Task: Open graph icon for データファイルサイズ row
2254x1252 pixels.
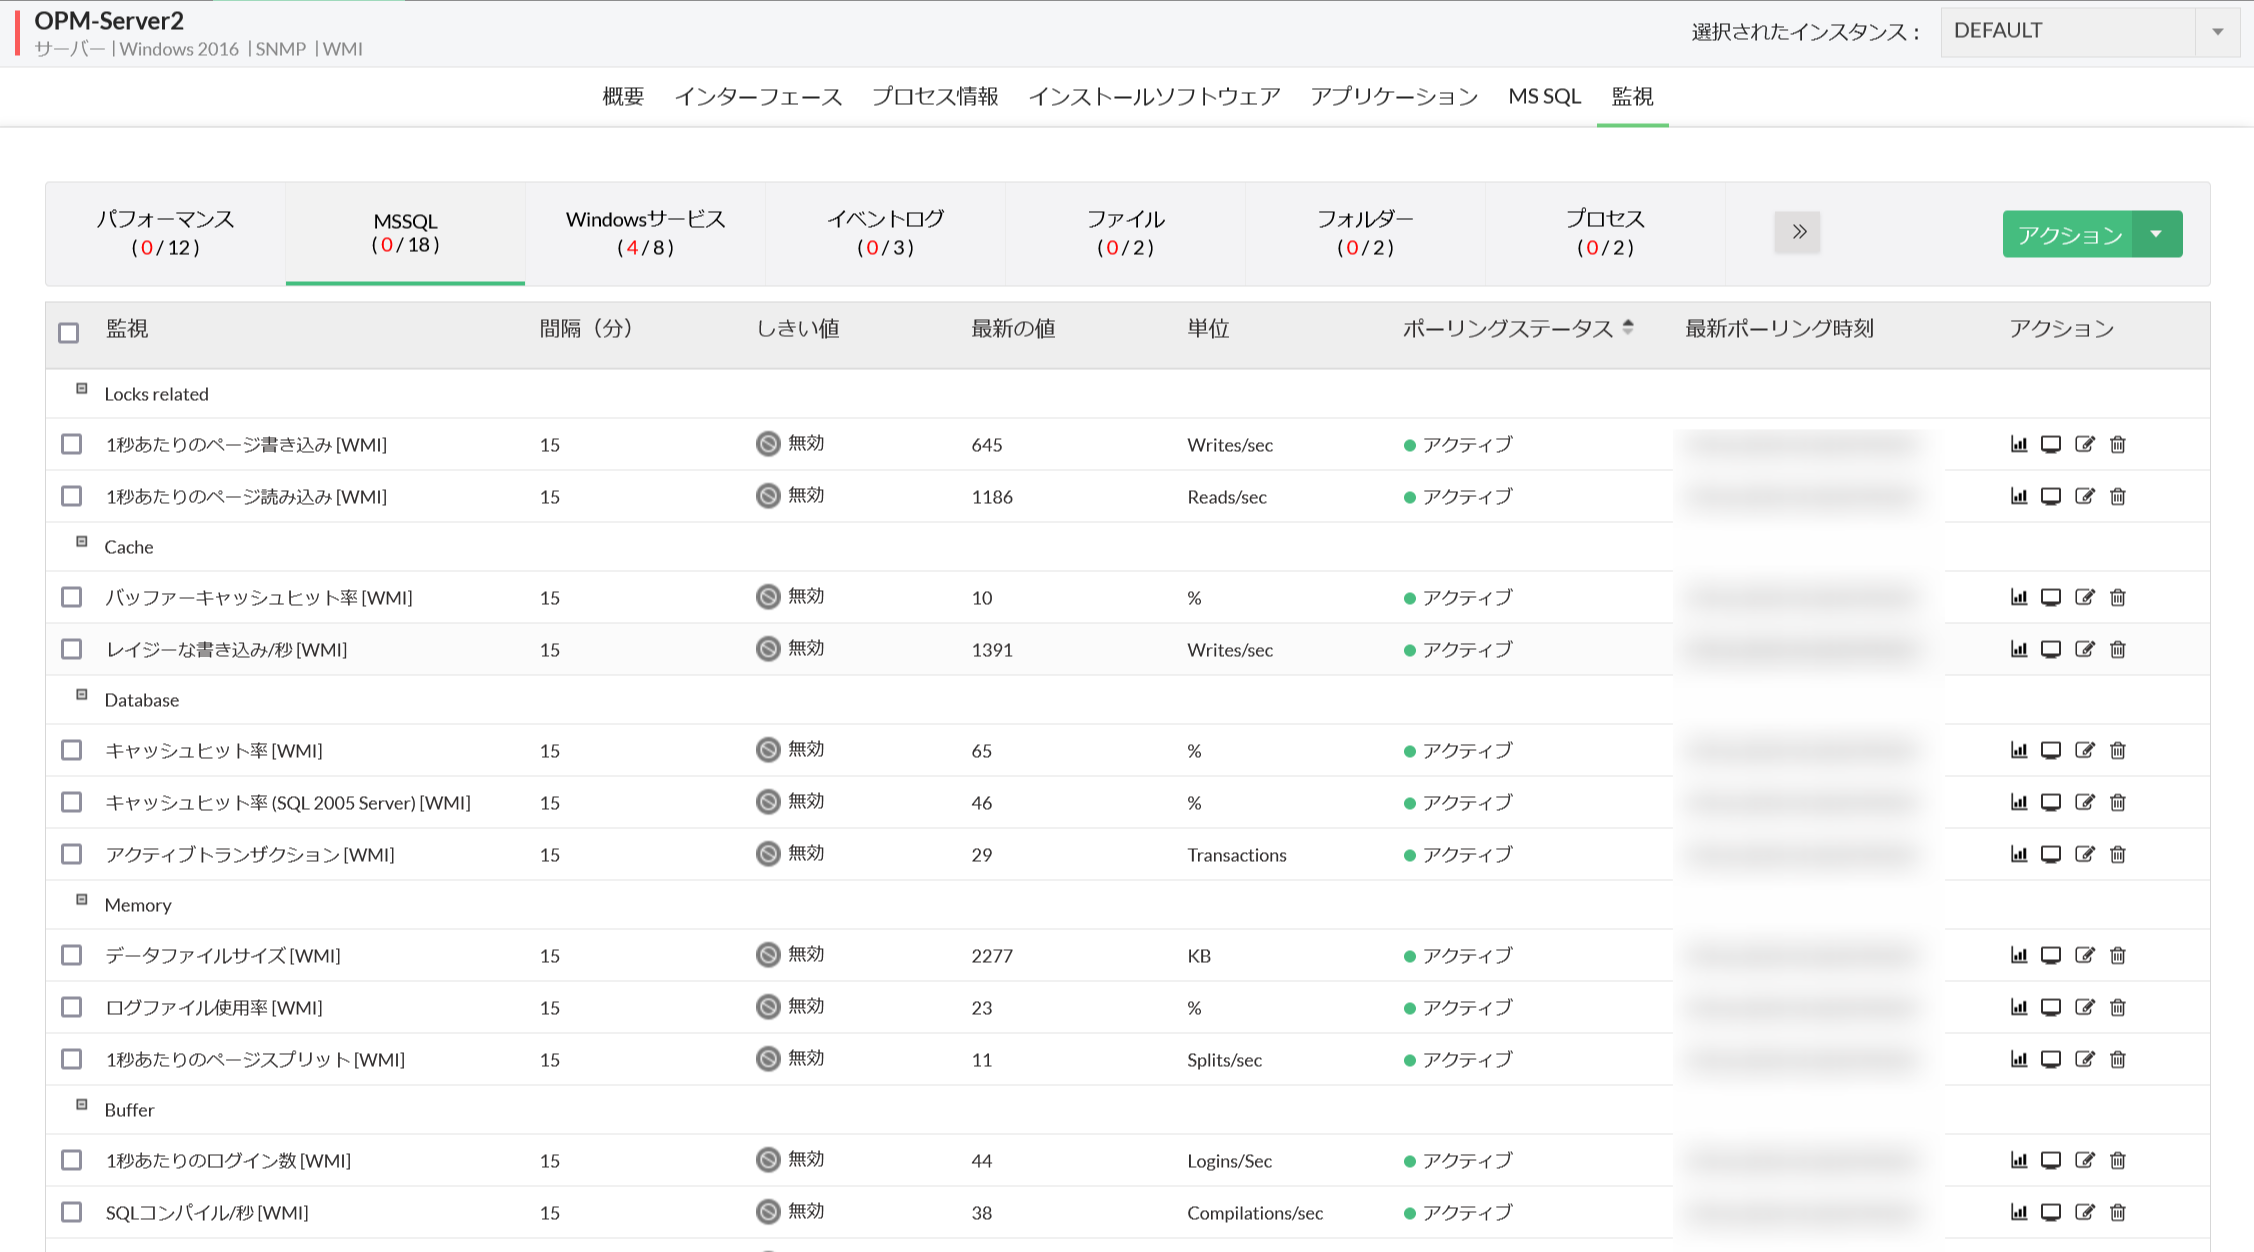Action: coord(2018,955)
